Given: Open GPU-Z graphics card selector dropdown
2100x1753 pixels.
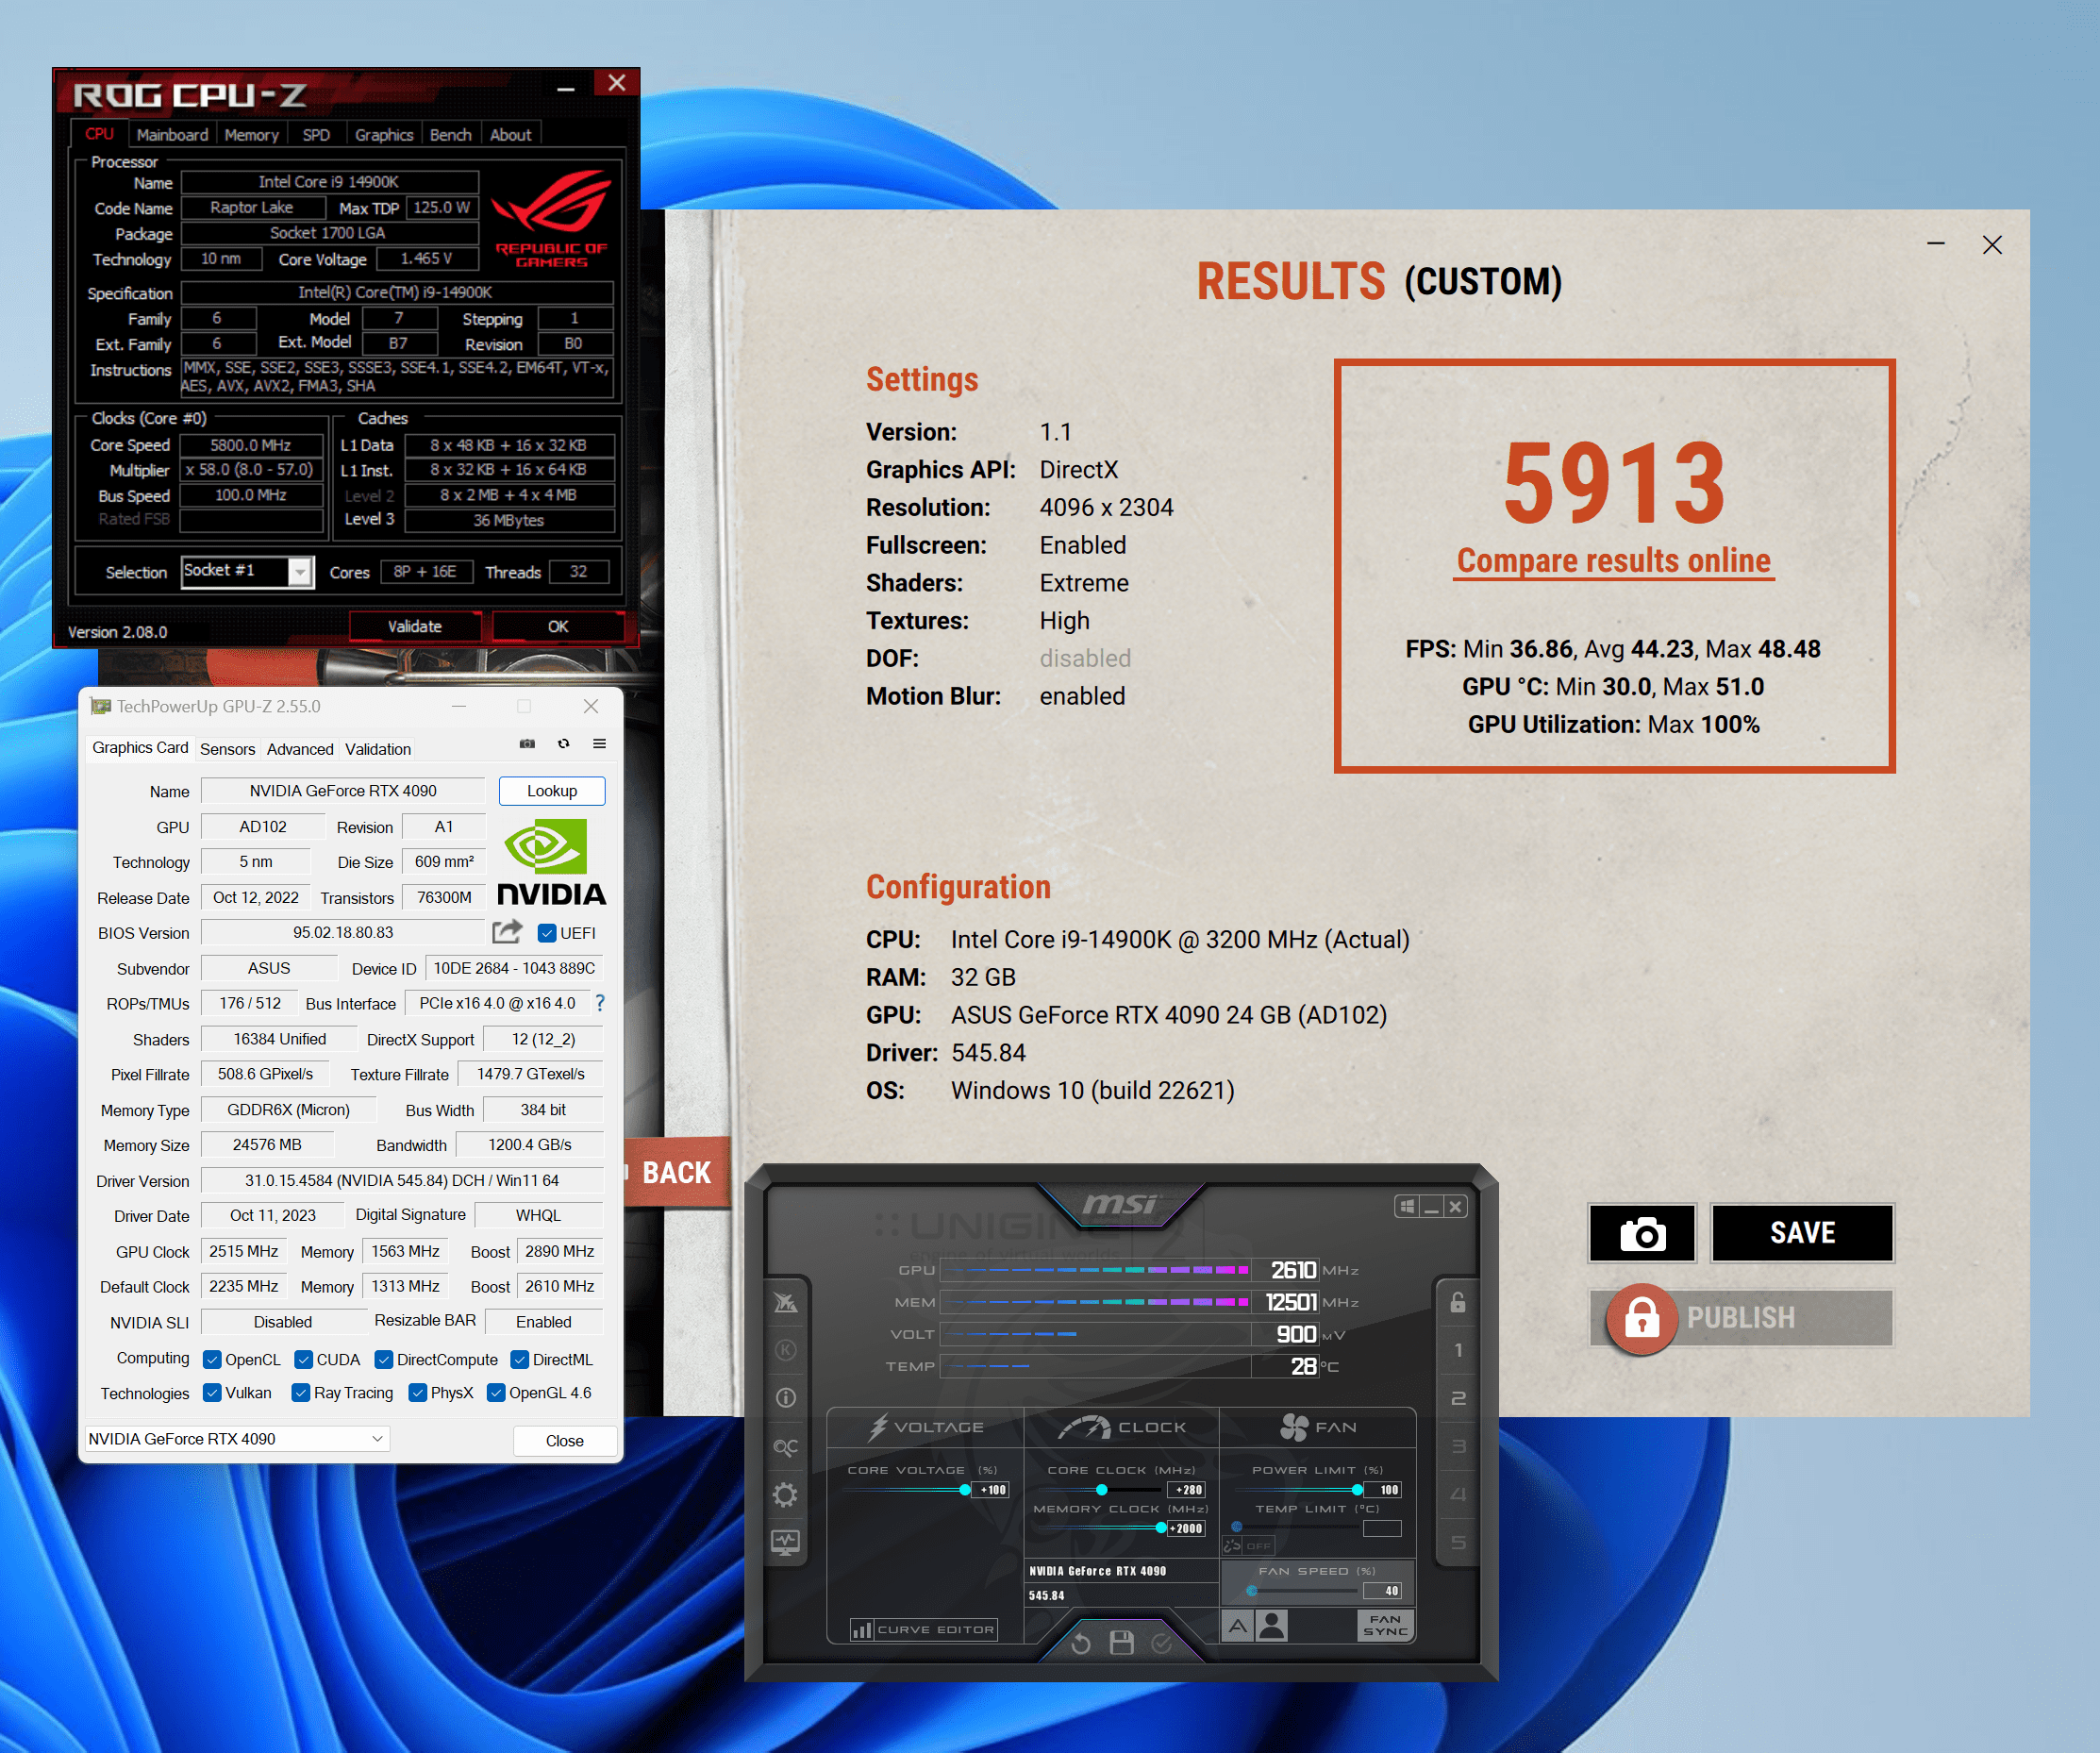Looking at the screenshot, I should [x=237, y=1439].
